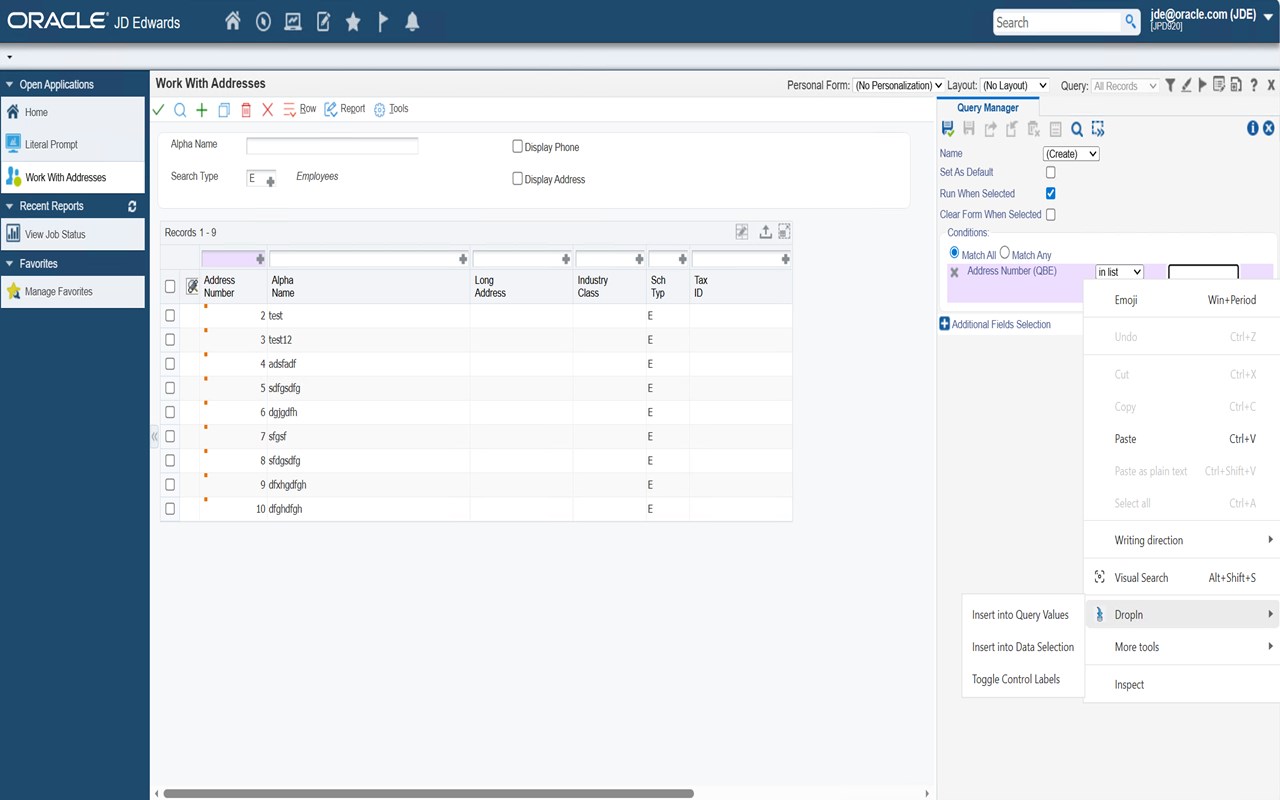This screenshot has width=1280, height=800.
Task: Click the pencil edit icon beside Query
Action: (1186, 85)
